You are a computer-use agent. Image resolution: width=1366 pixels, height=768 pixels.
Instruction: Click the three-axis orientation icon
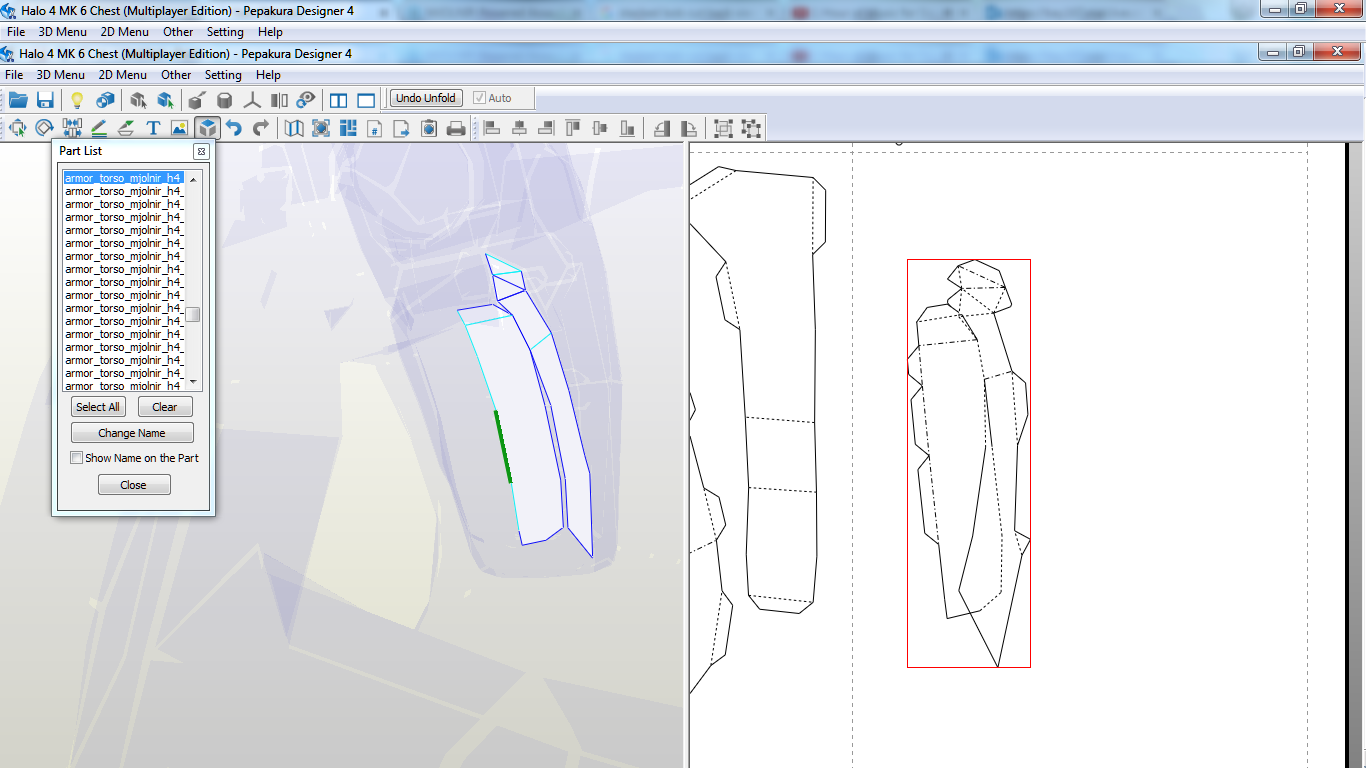(x=253, y=100)
